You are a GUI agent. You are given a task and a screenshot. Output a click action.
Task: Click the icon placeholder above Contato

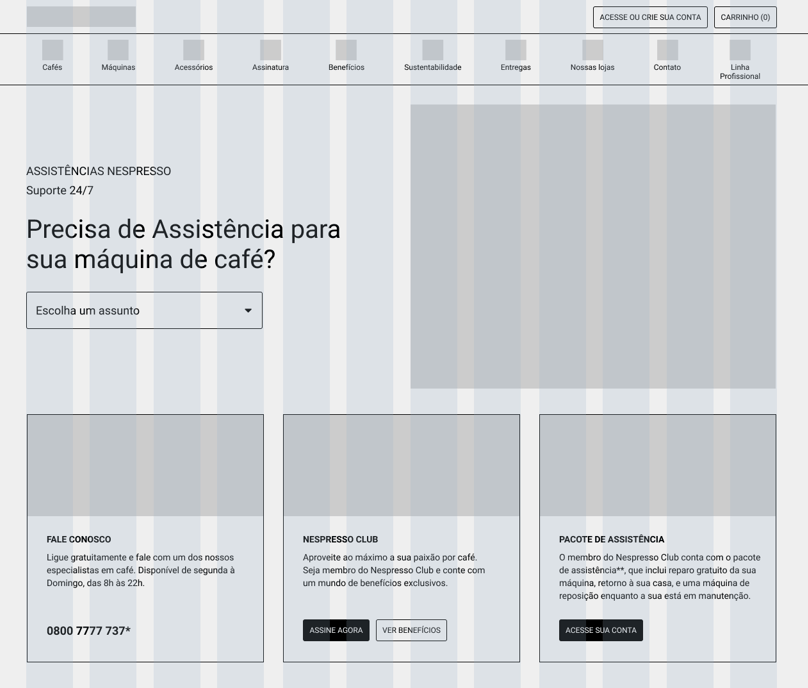667,50
